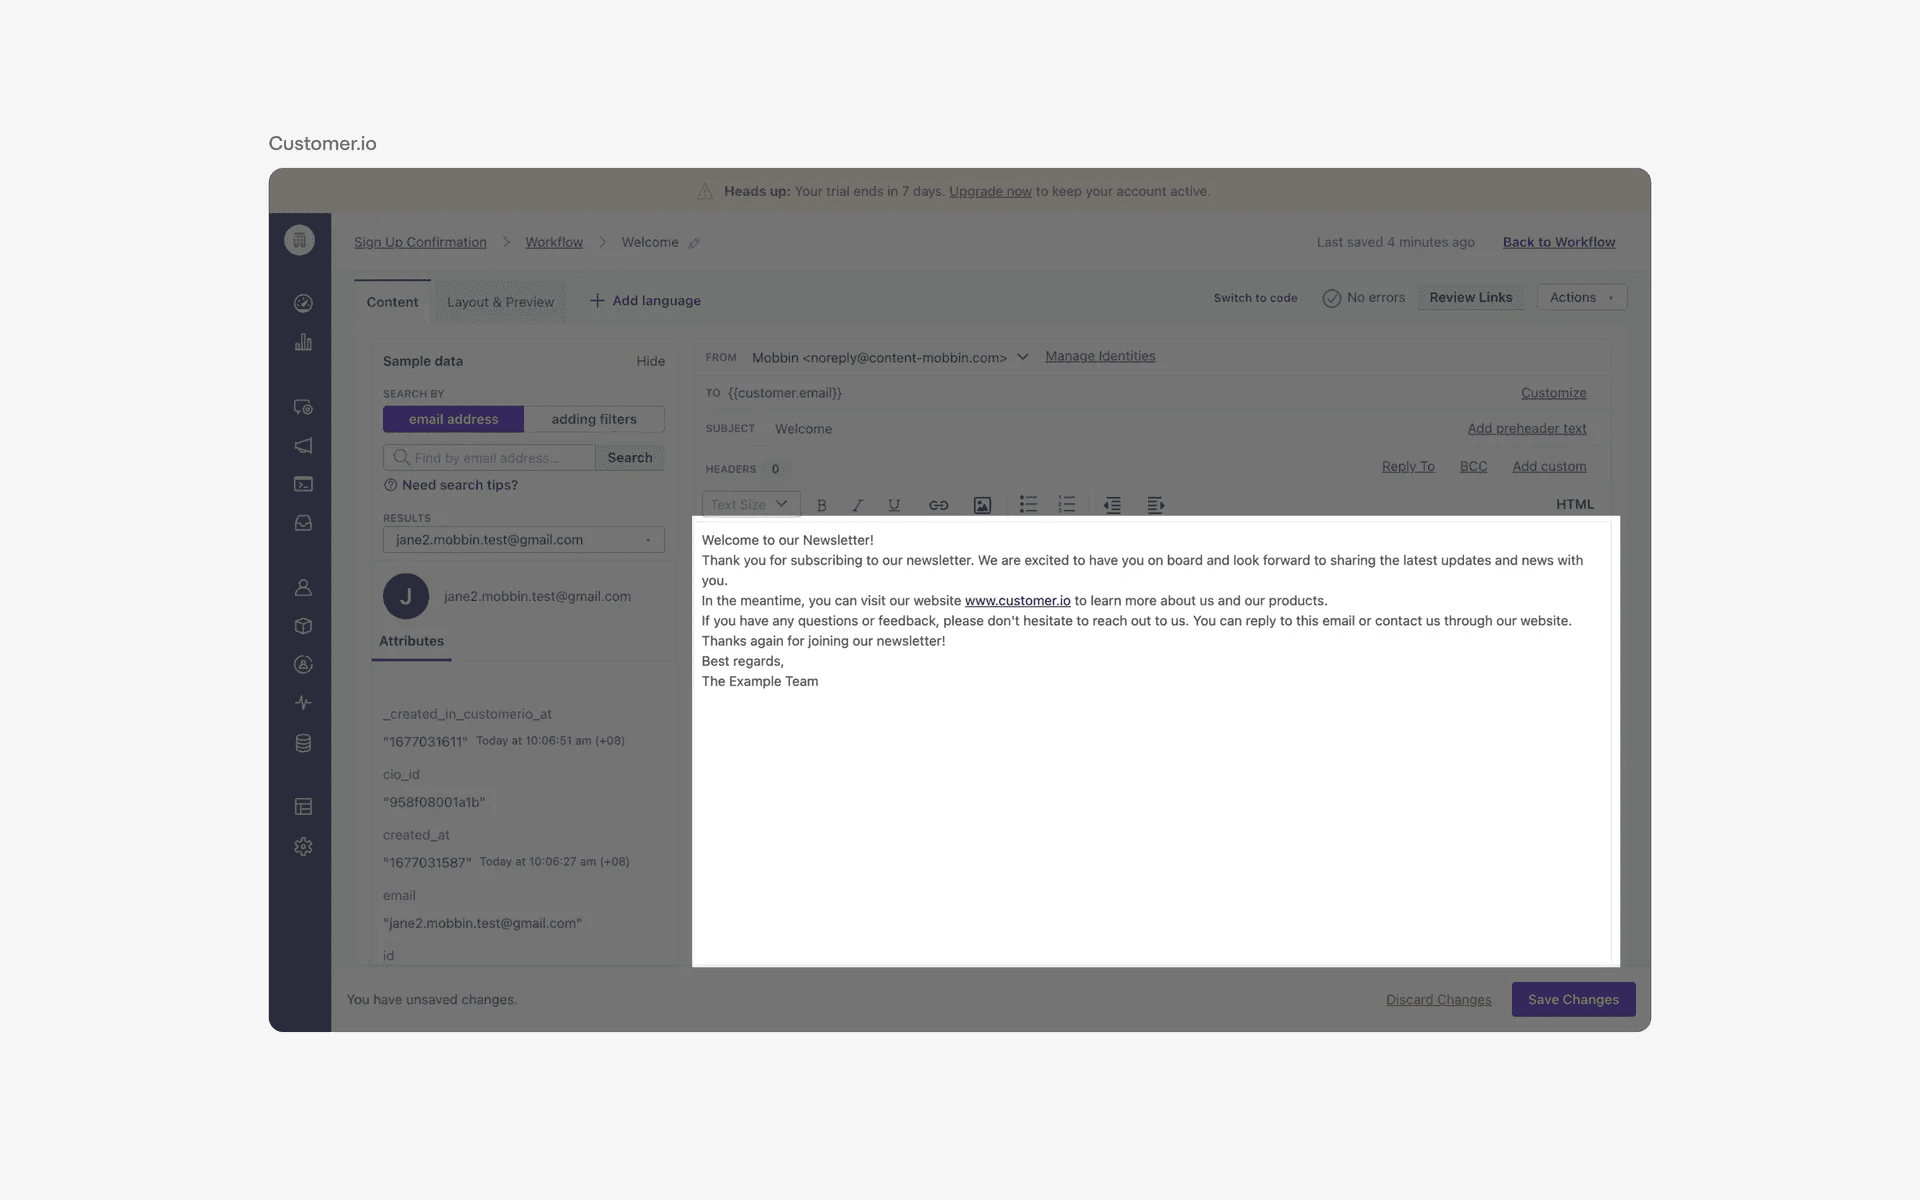Click the Bold formatting icon

(822, 505)
